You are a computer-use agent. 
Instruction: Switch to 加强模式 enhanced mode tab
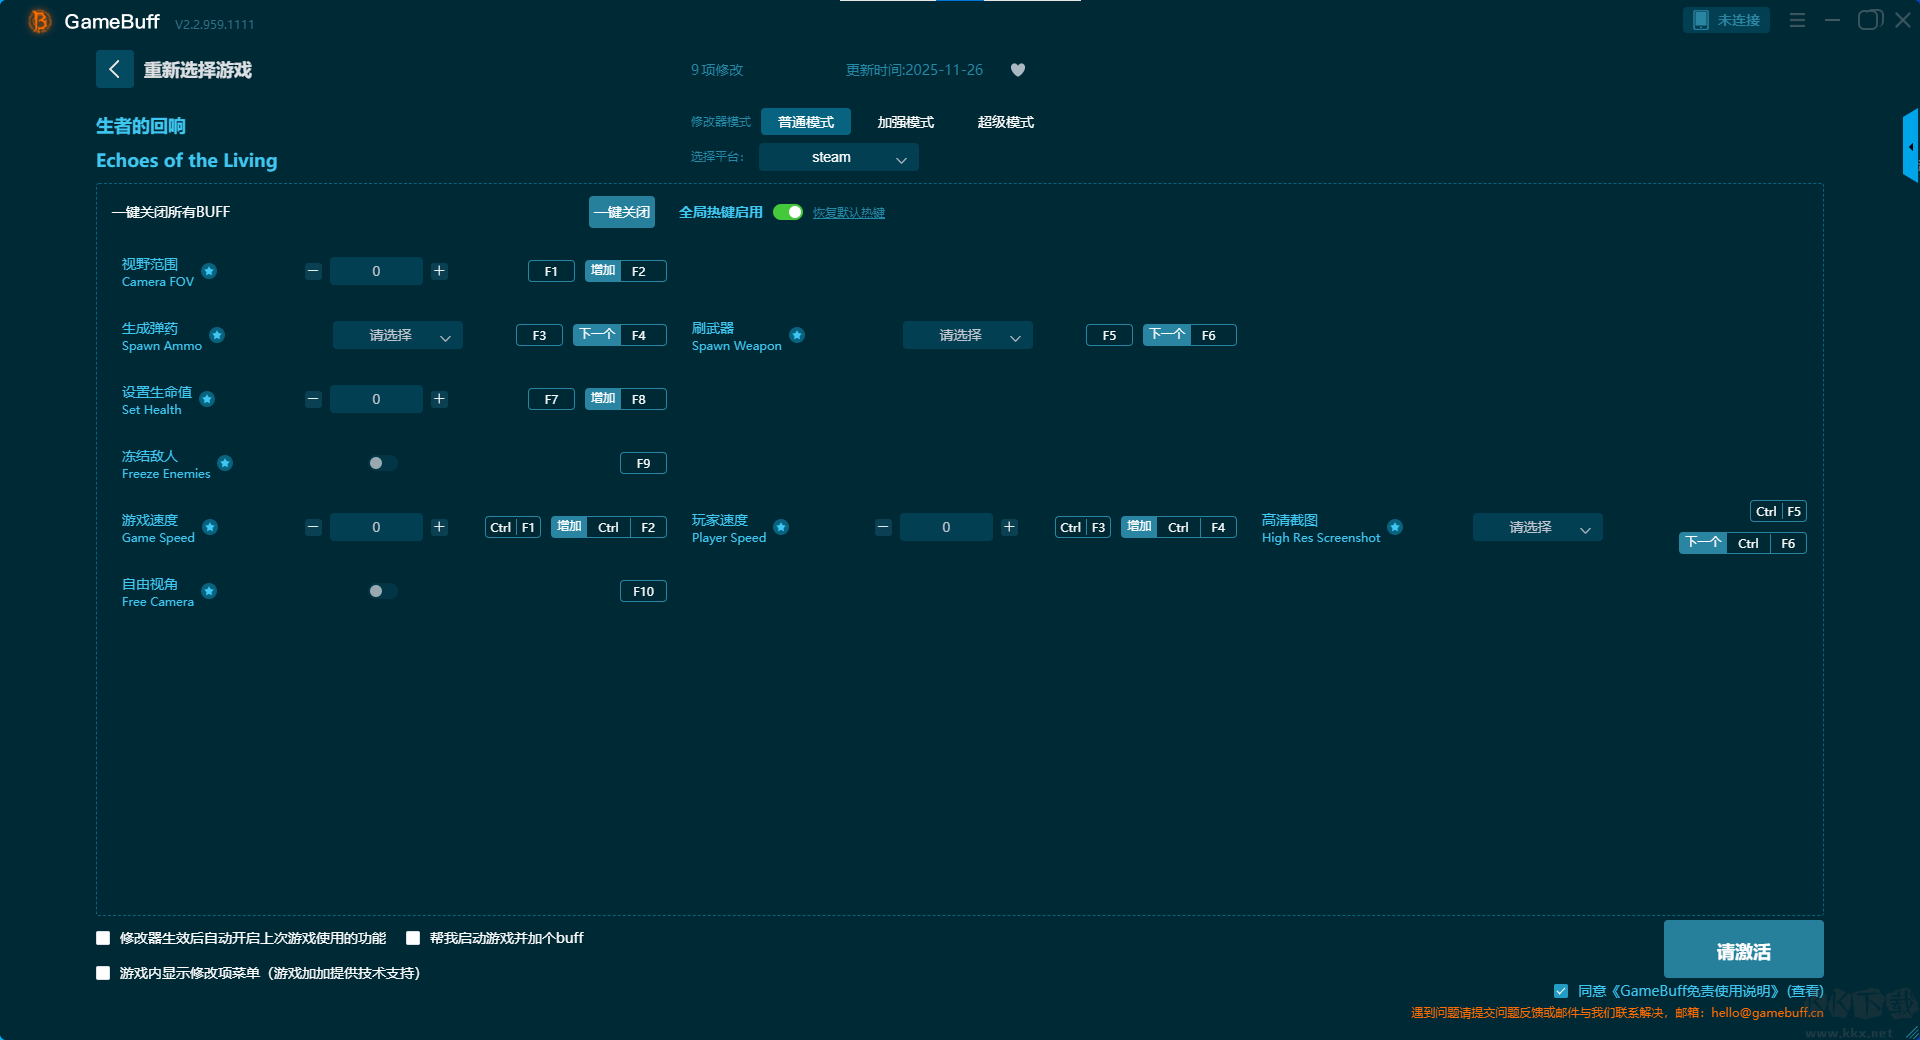(905, 122)
